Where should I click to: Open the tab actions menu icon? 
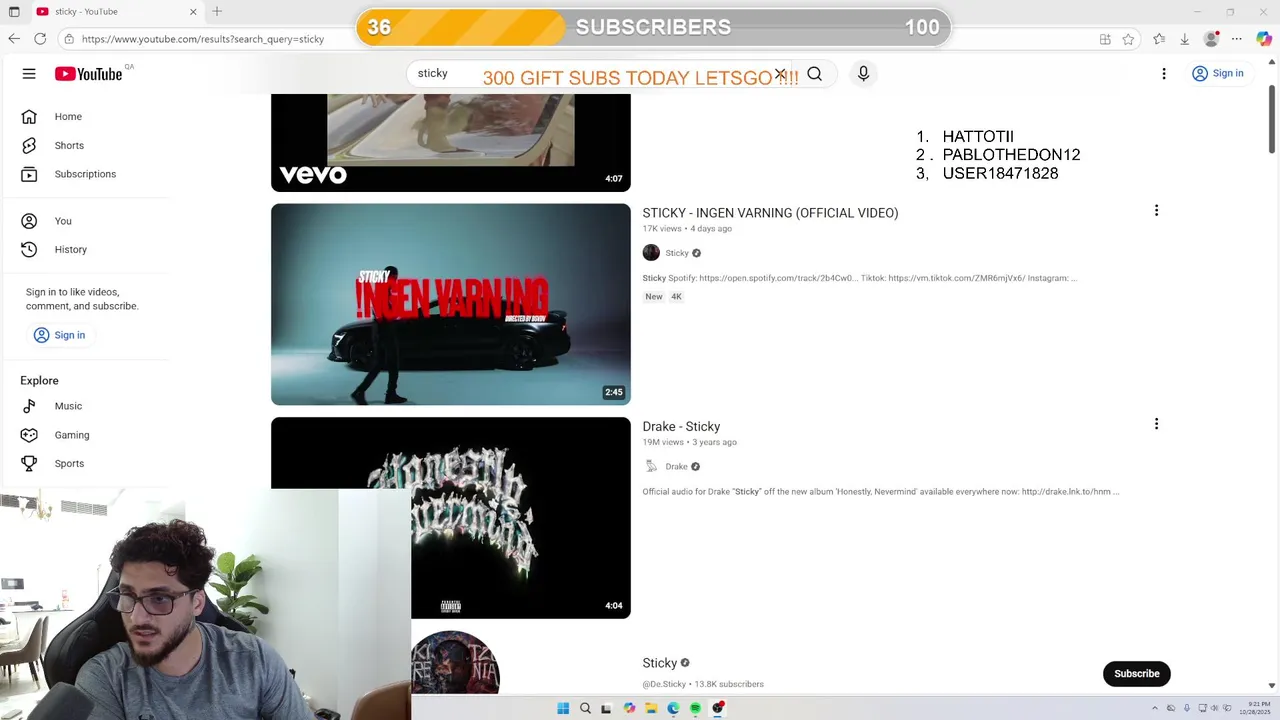[14, 12]
